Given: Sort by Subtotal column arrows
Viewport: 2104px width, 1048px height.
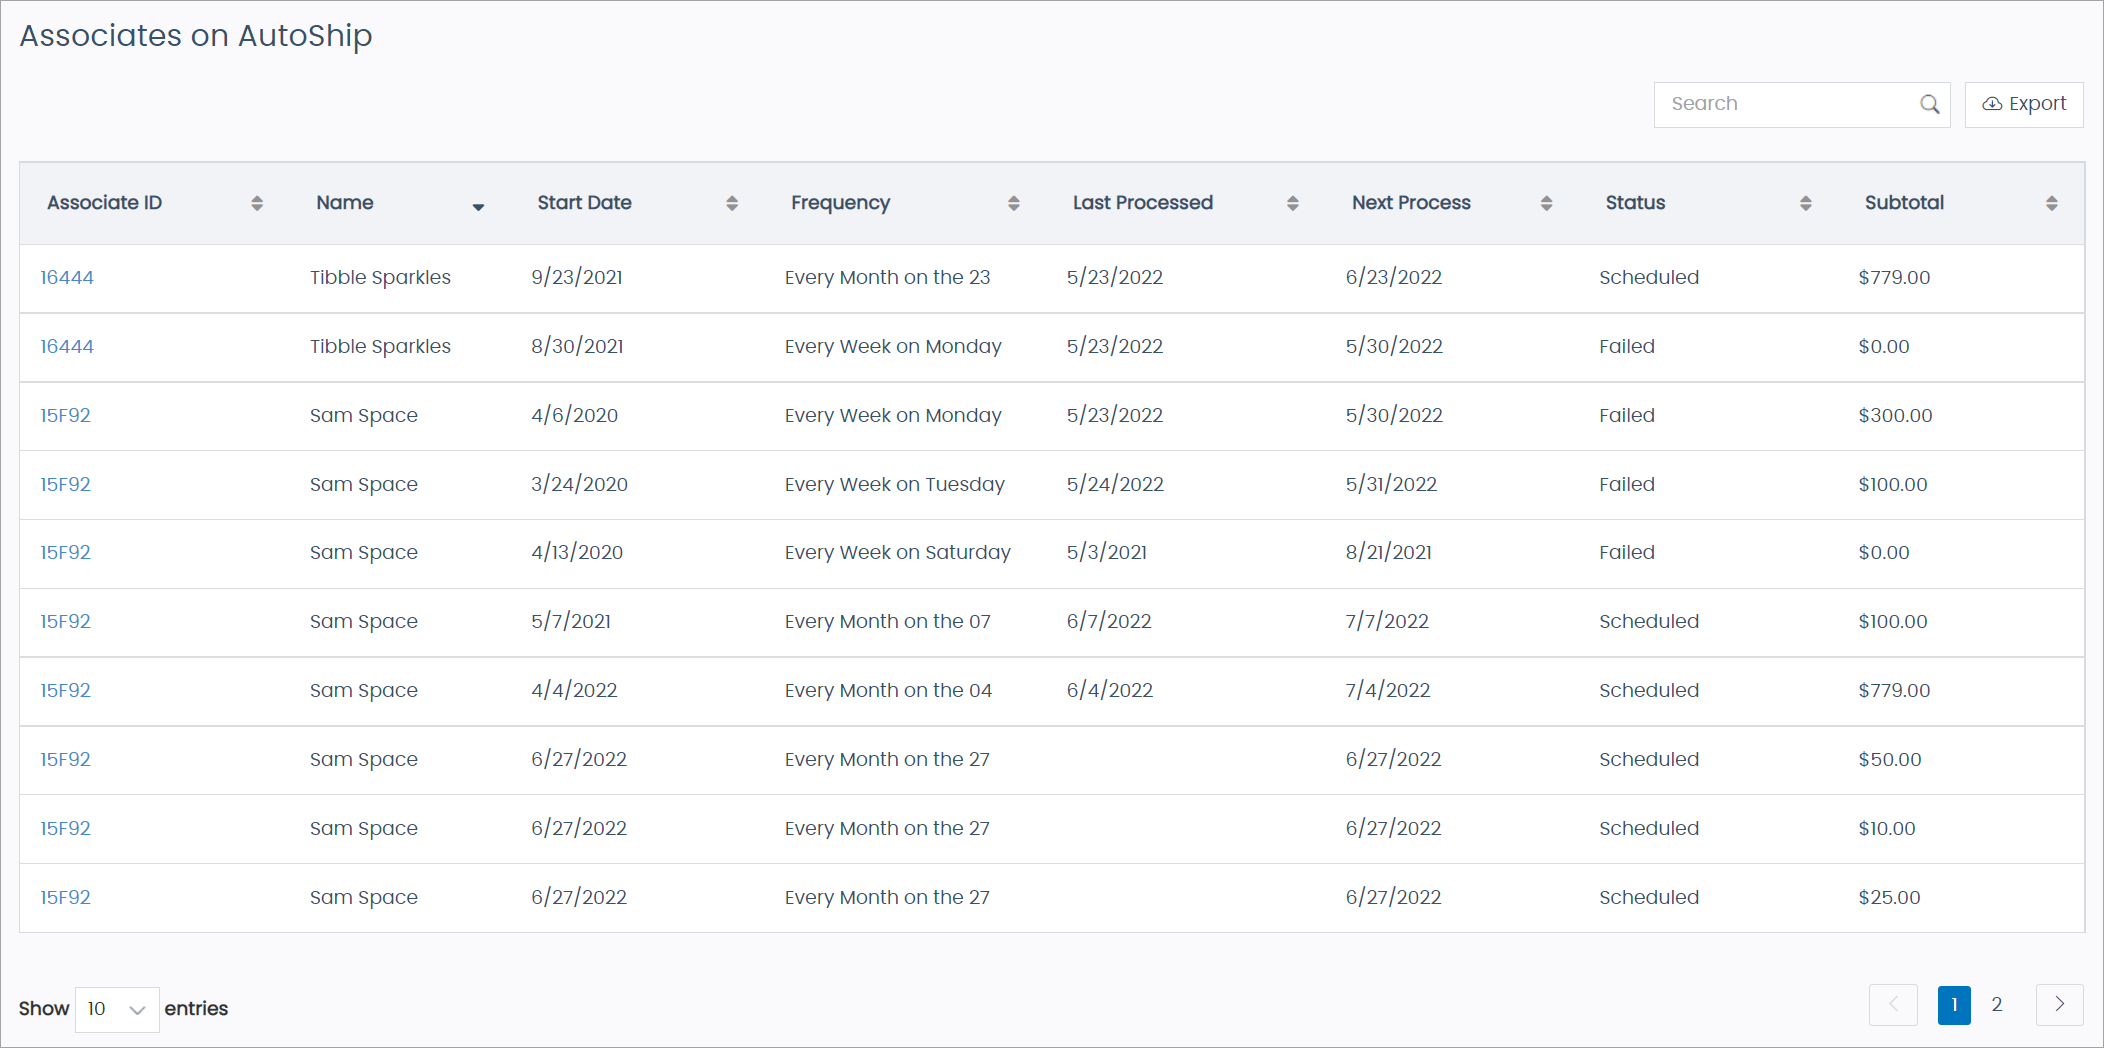Looking at the screenshot, I should pos(2051,203).
